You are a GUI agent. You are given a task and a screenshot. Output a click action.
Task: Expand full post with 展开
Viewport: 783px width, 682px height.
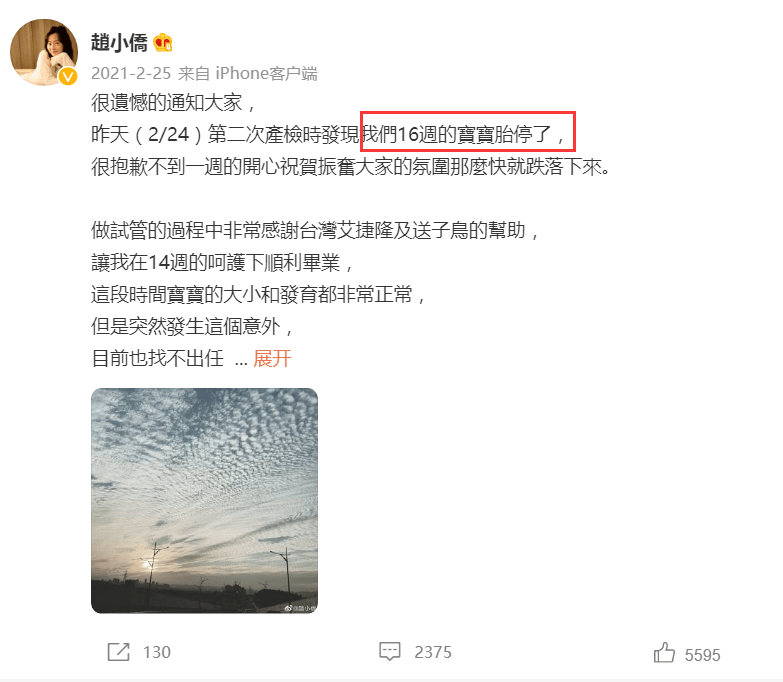click(x=272, y=358)
